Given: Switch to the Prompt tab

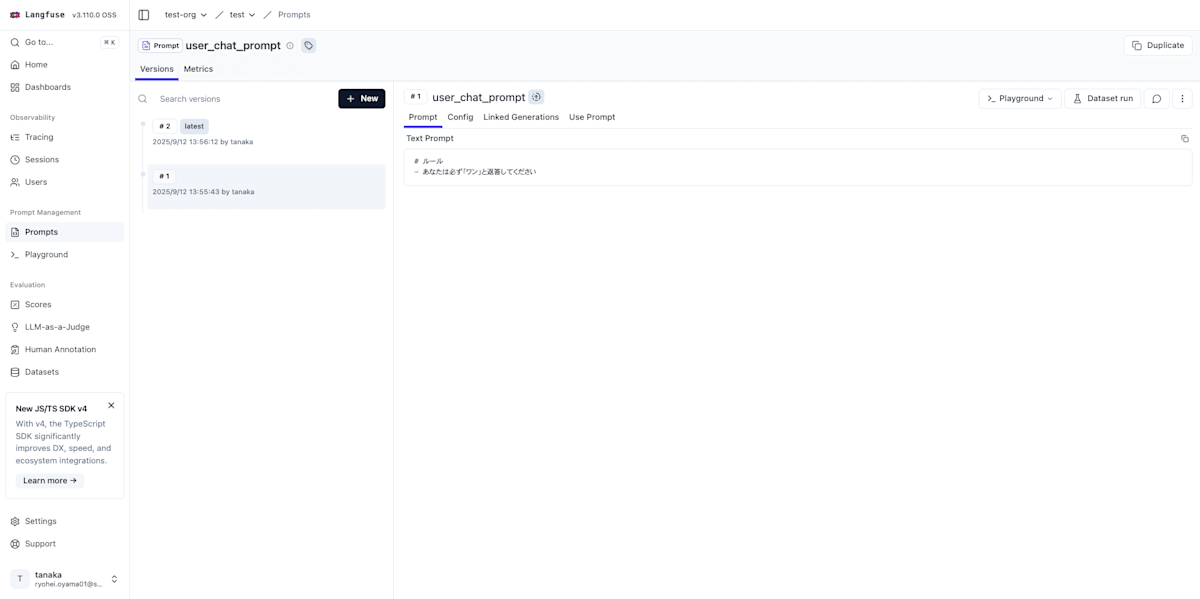Looking at the screenshot, I should (423, 117).
